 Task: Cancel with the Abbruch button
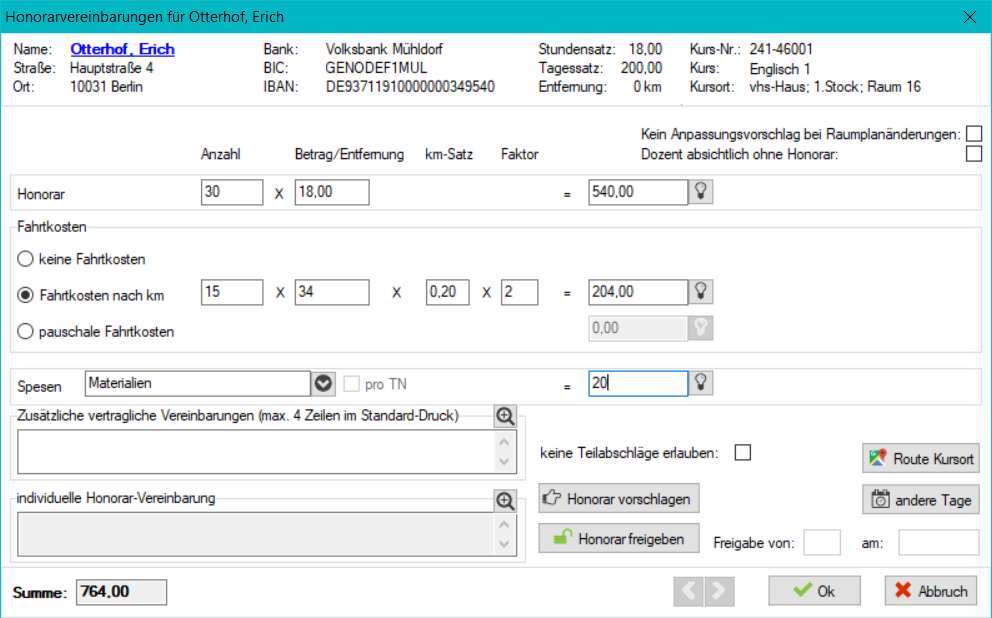pos(931,591)
